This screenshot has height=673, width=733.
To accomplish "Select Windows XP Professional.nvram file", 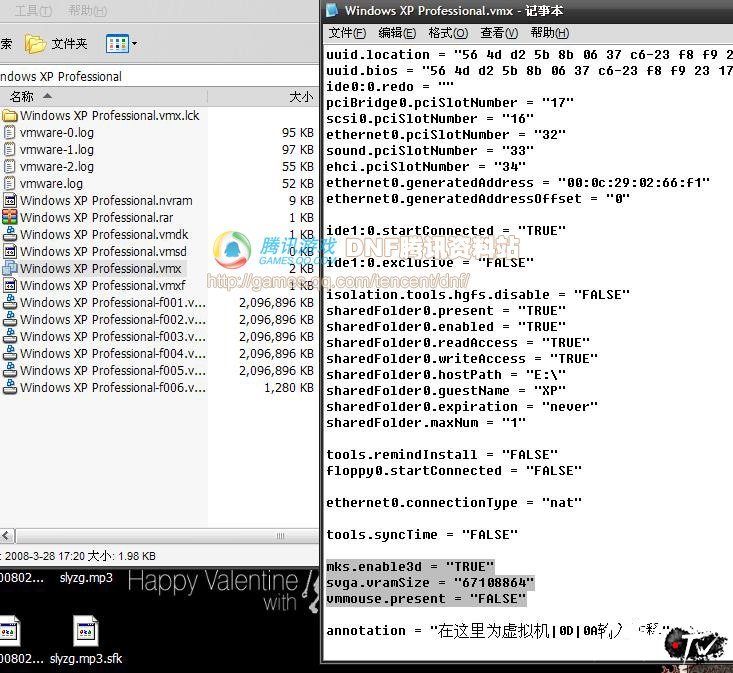I will point(105,200).
